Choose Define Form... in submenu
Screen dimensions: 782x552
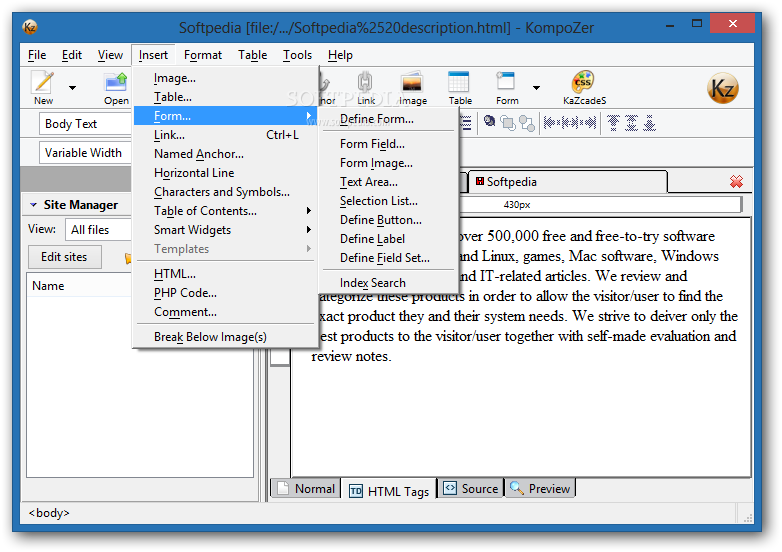[389, 119]
